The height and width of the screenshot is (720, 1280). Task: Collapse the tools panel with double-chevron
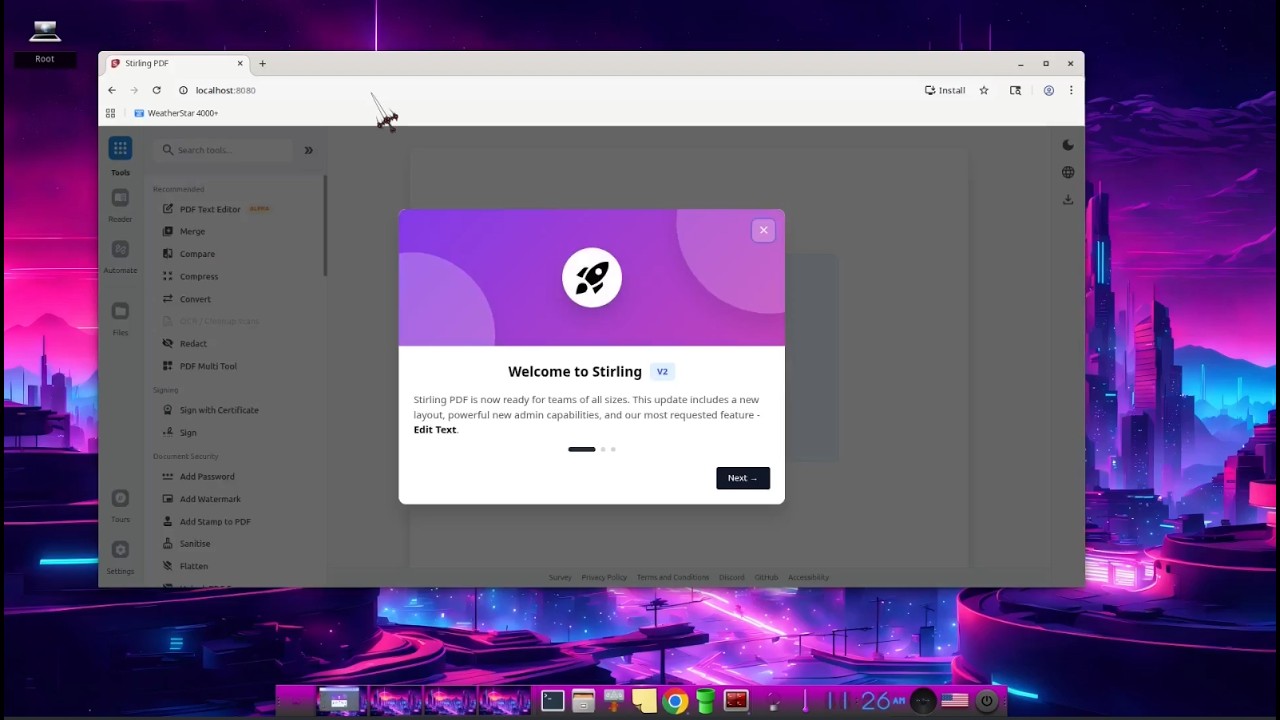(x=308, y=150)
